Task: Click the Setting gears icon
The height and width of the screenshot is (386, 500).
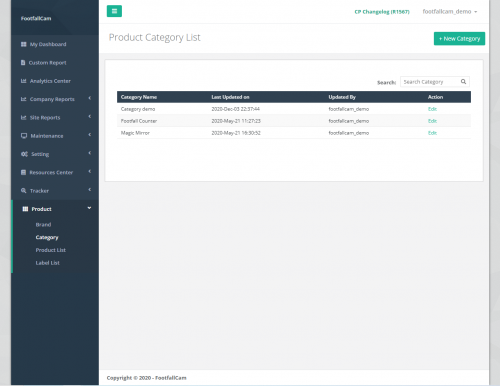Action: point(24,154)
